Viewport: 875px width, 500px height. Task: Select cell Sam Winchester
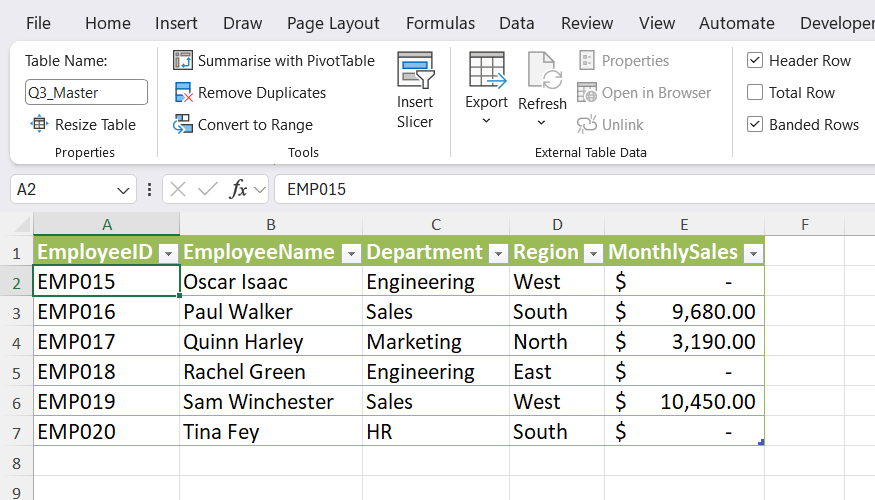coord(271,402)
